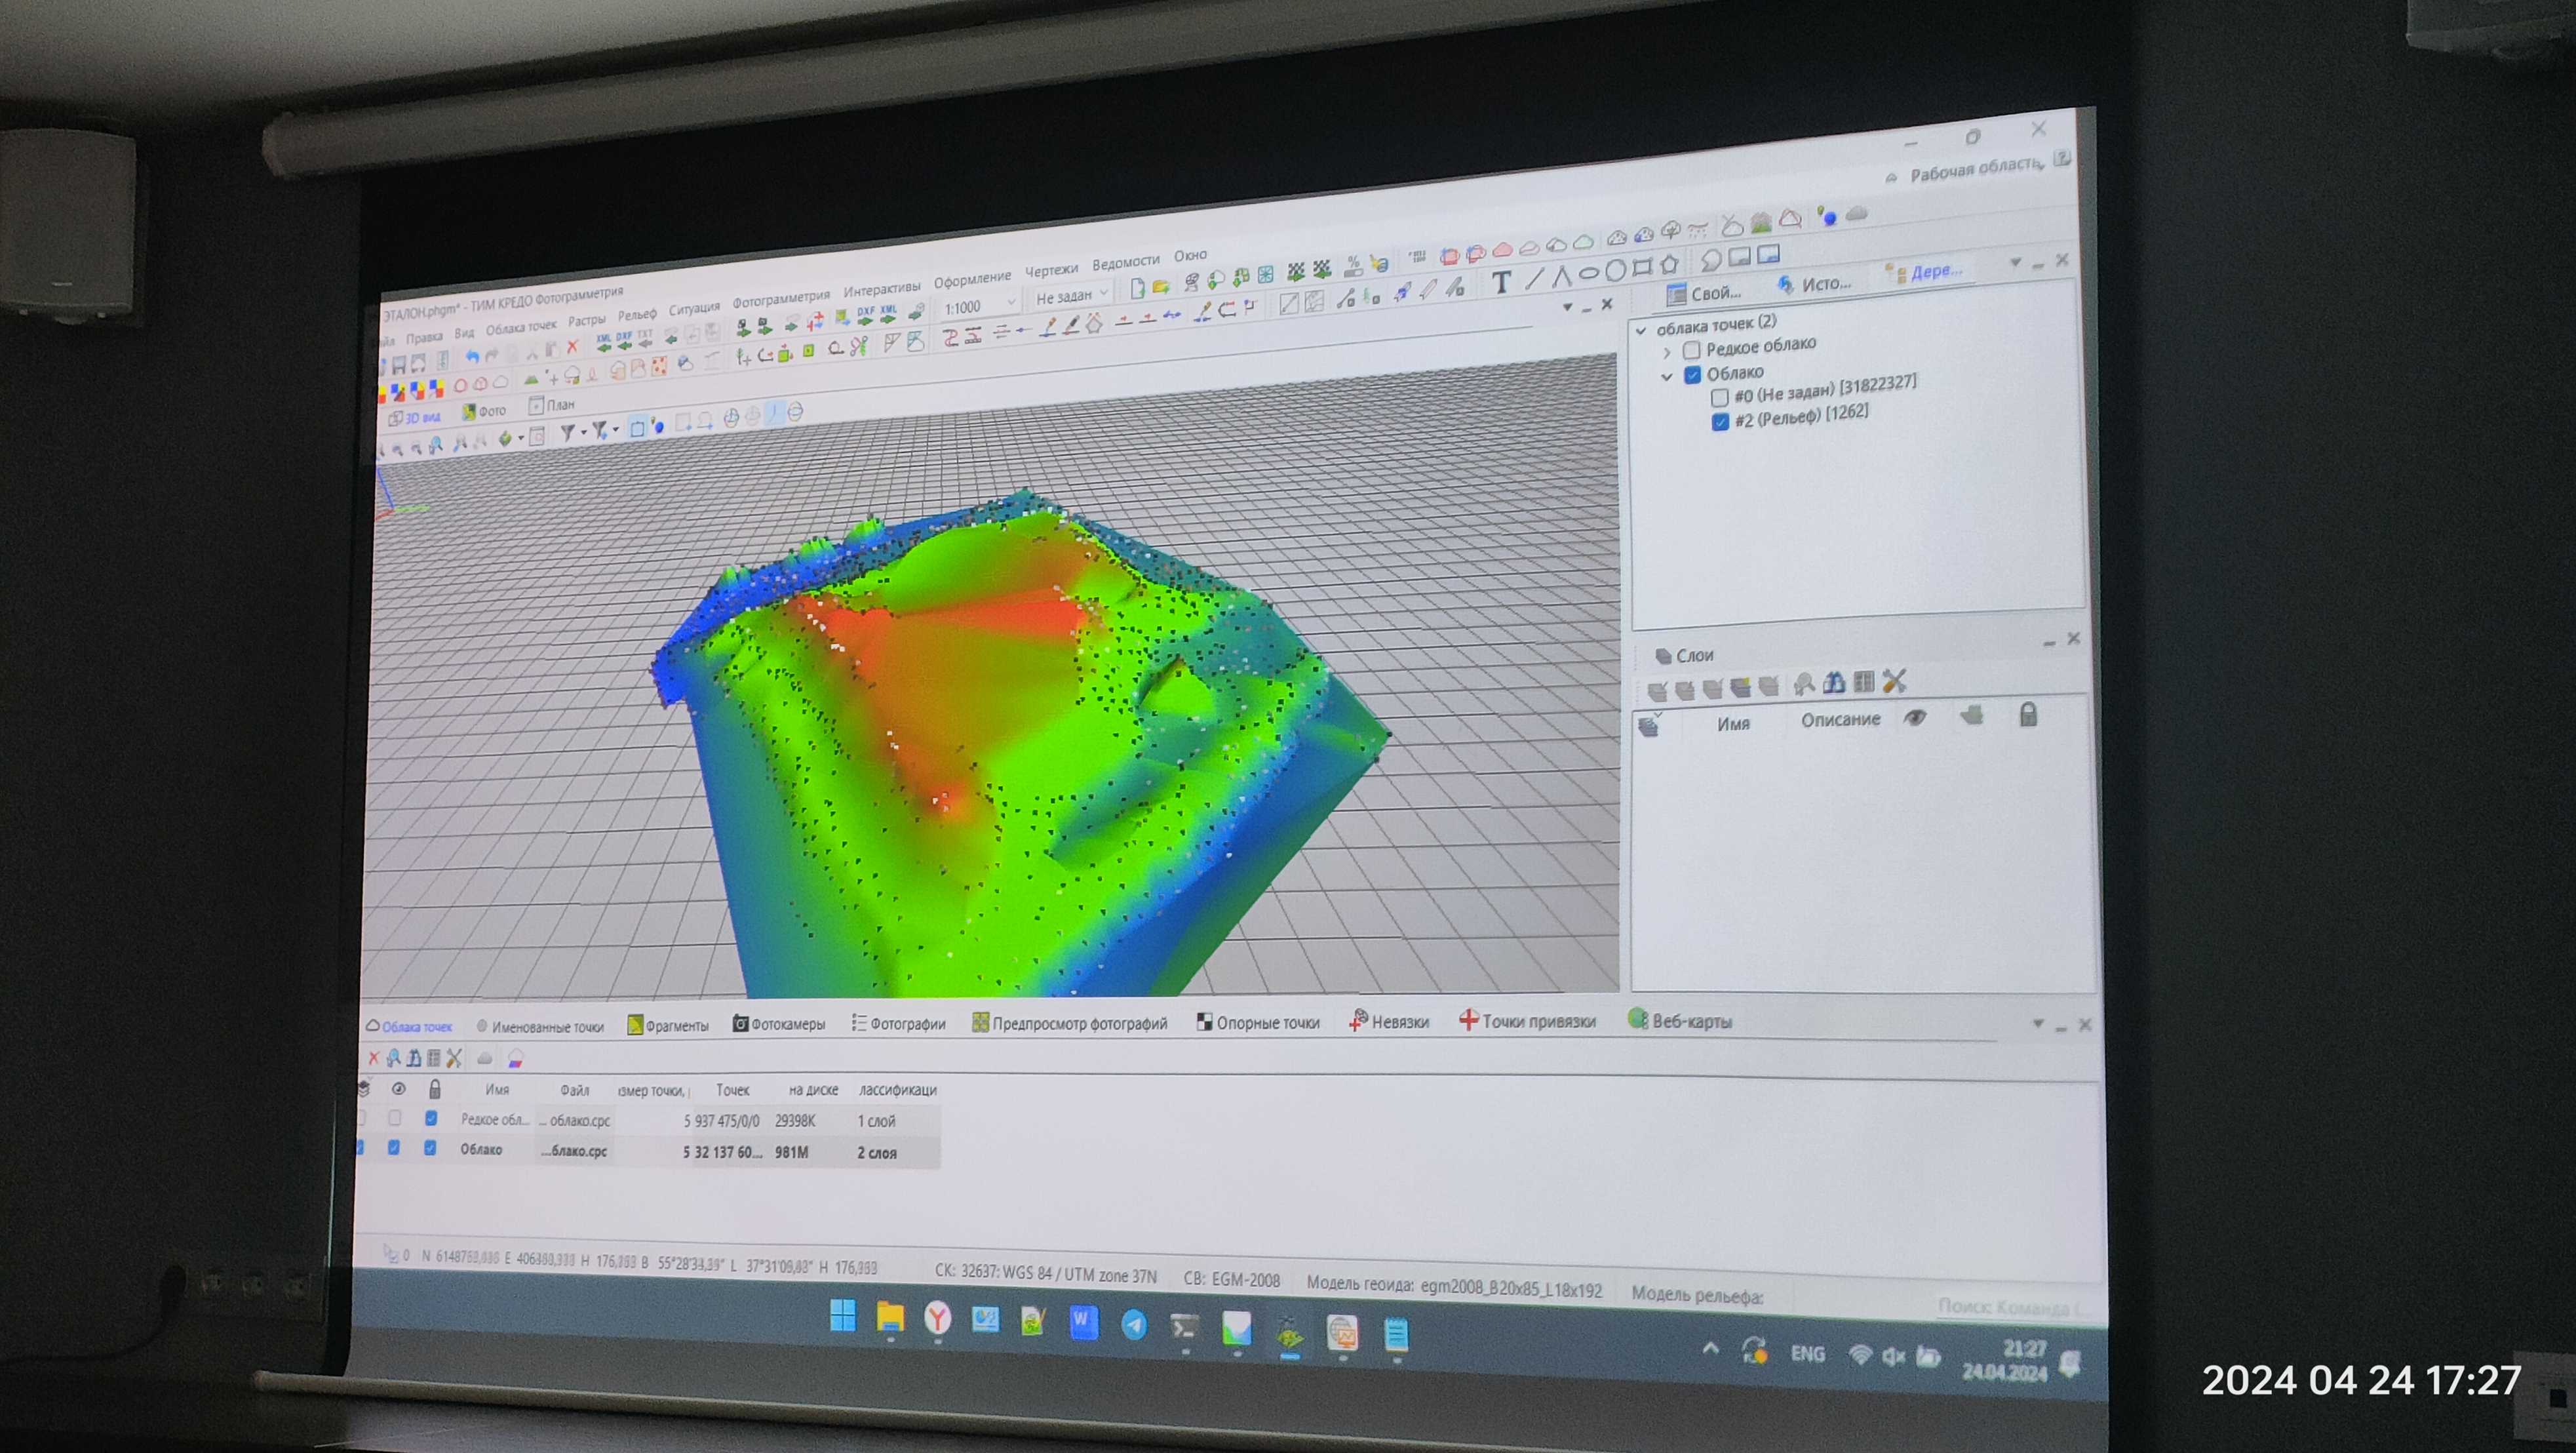
Task: Click the table grid icon in Слои toolbar
Action: (1863, 682)
